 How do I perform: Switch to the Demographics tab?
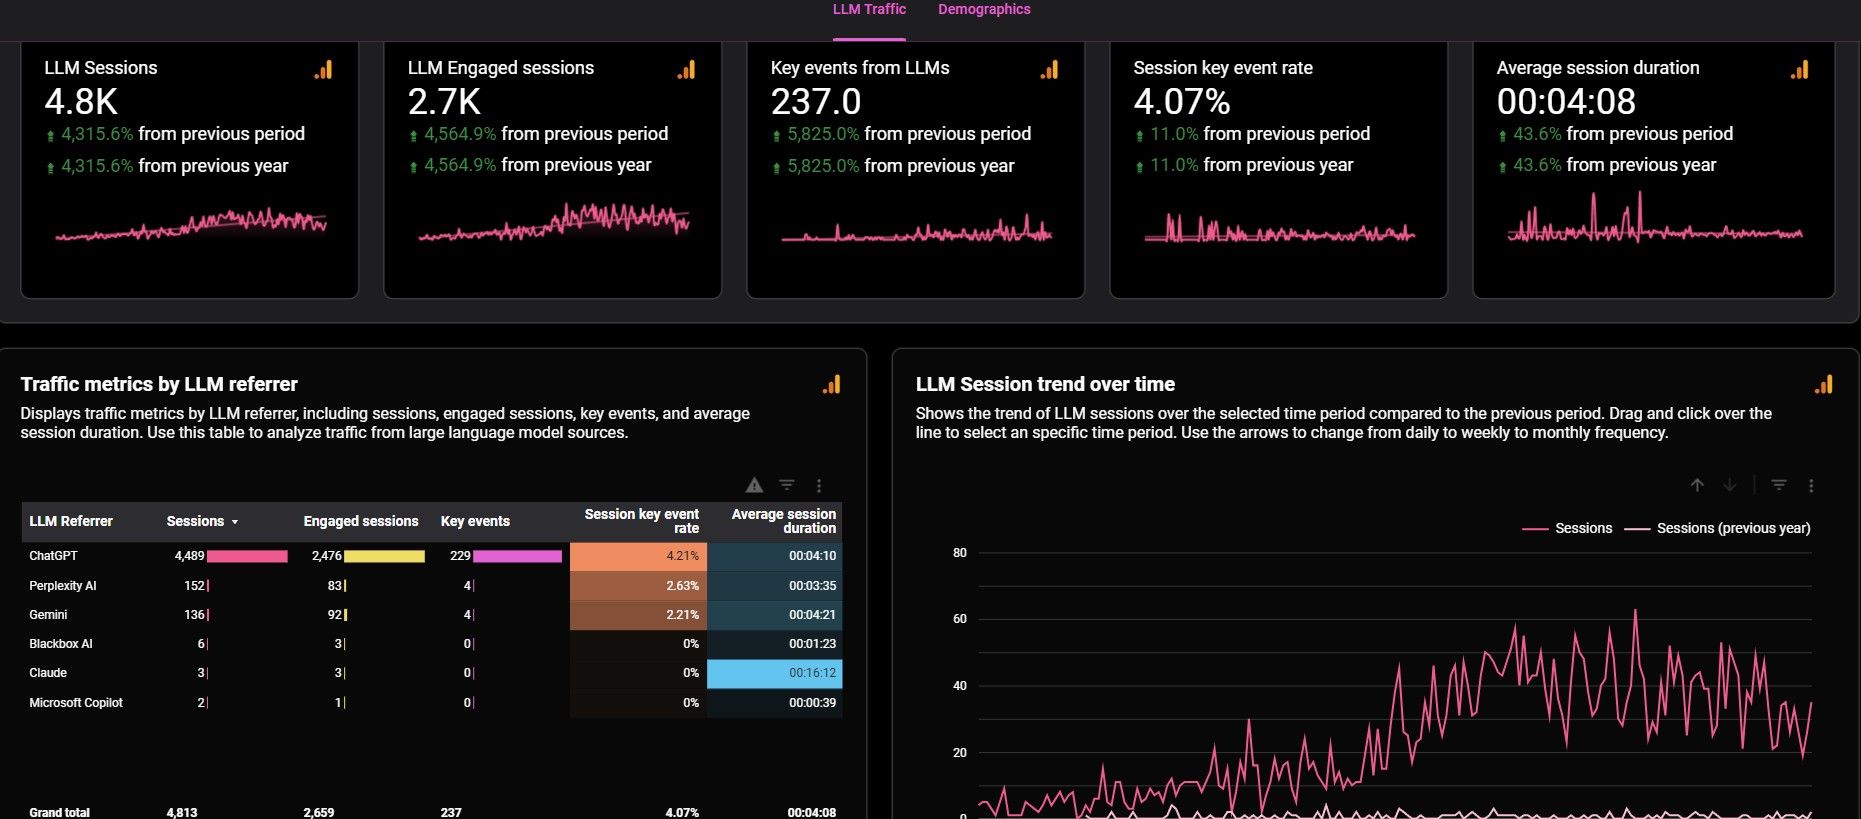(983, 10)
